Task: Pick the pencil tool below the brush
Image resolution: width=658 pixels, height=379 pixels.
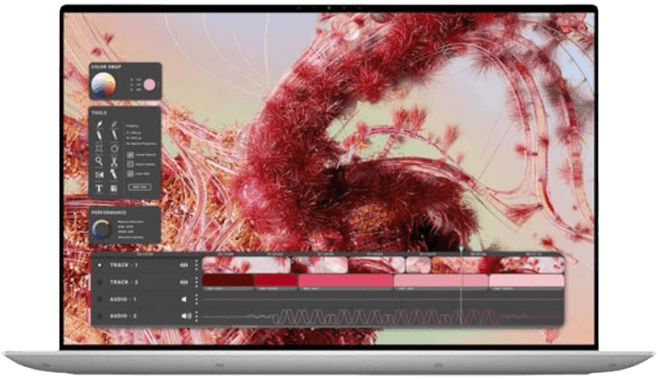Action: (x=99, y=136)
